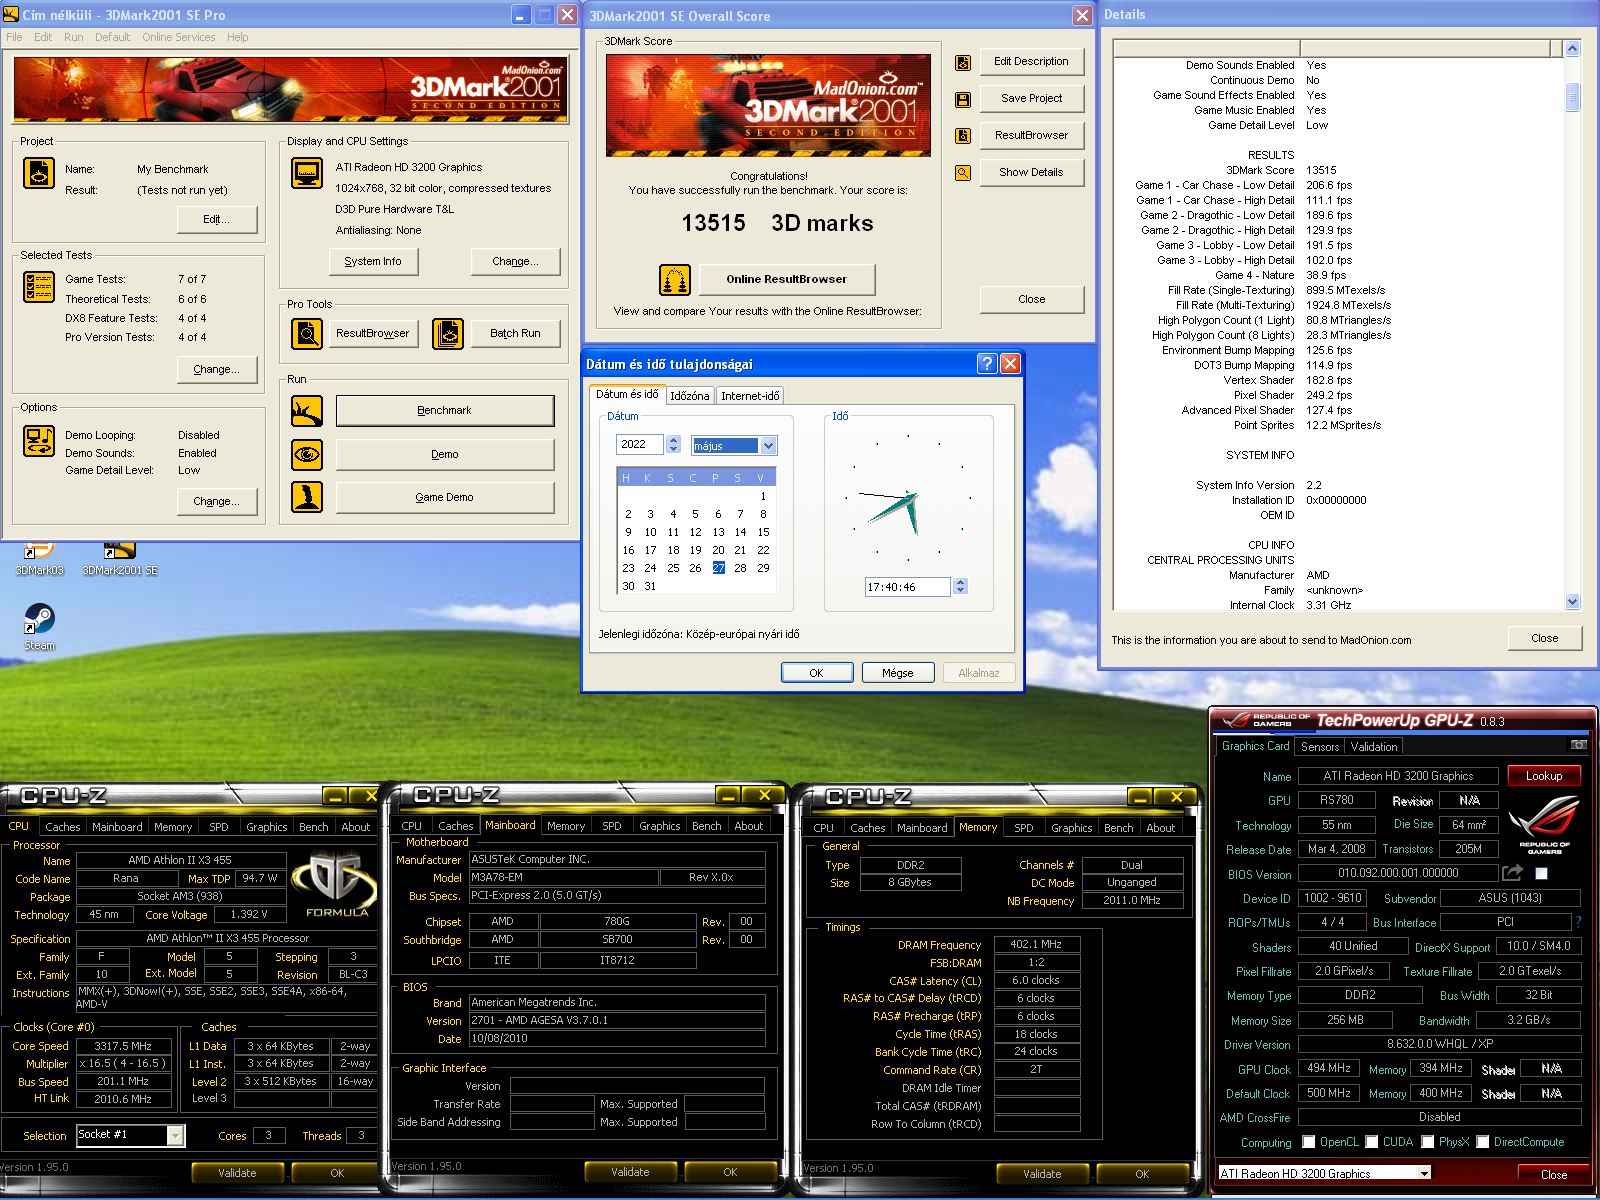This screenshot has width=1600, height=1200.
Task: Click the eye icon beside Demo
Action: (x=307, y=454)
